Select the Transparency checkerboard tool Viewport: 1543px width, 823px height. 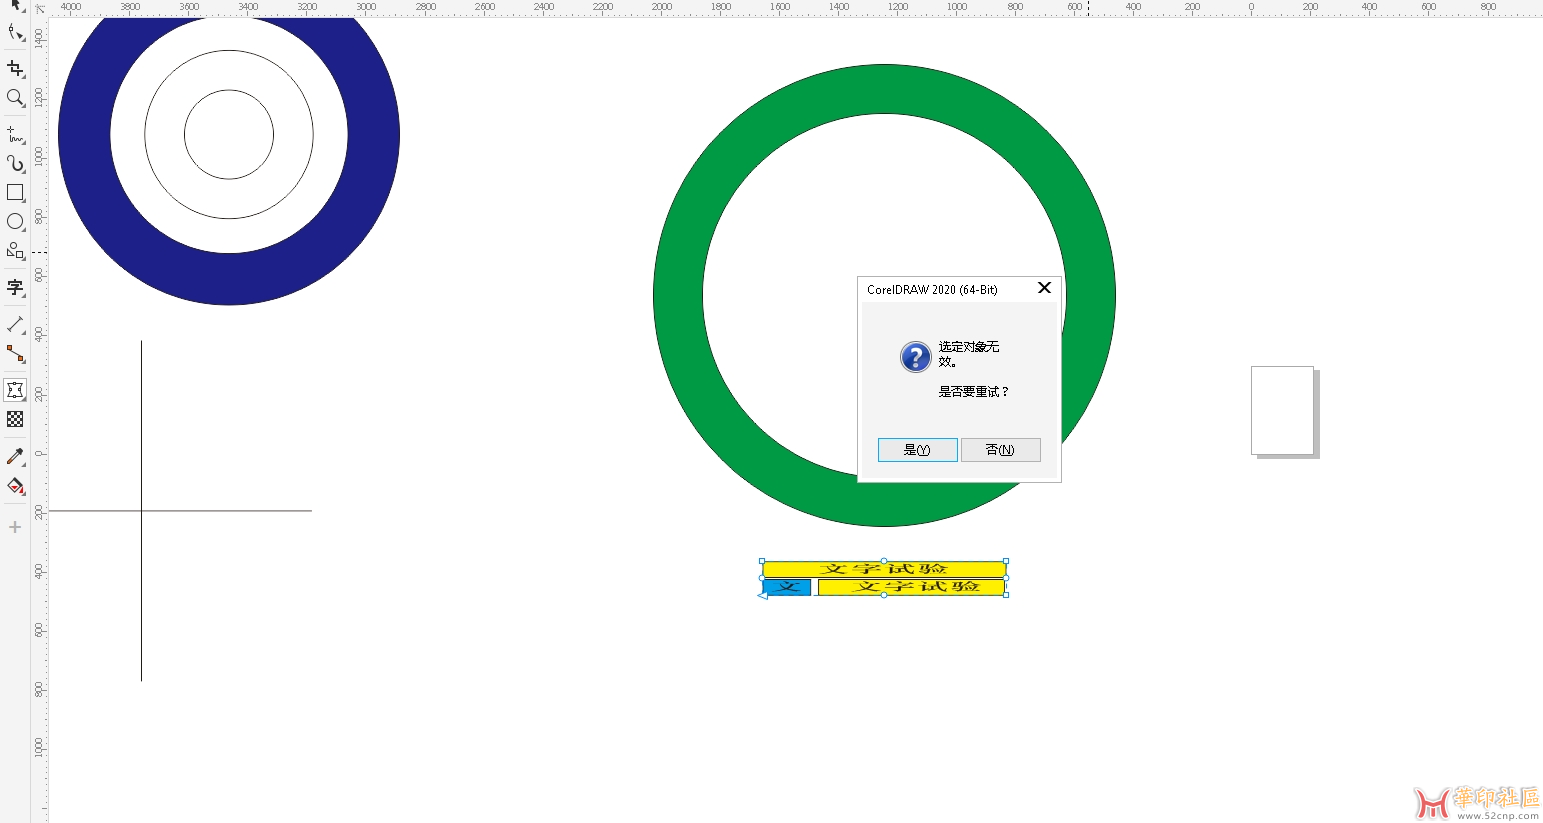(15, 419)
